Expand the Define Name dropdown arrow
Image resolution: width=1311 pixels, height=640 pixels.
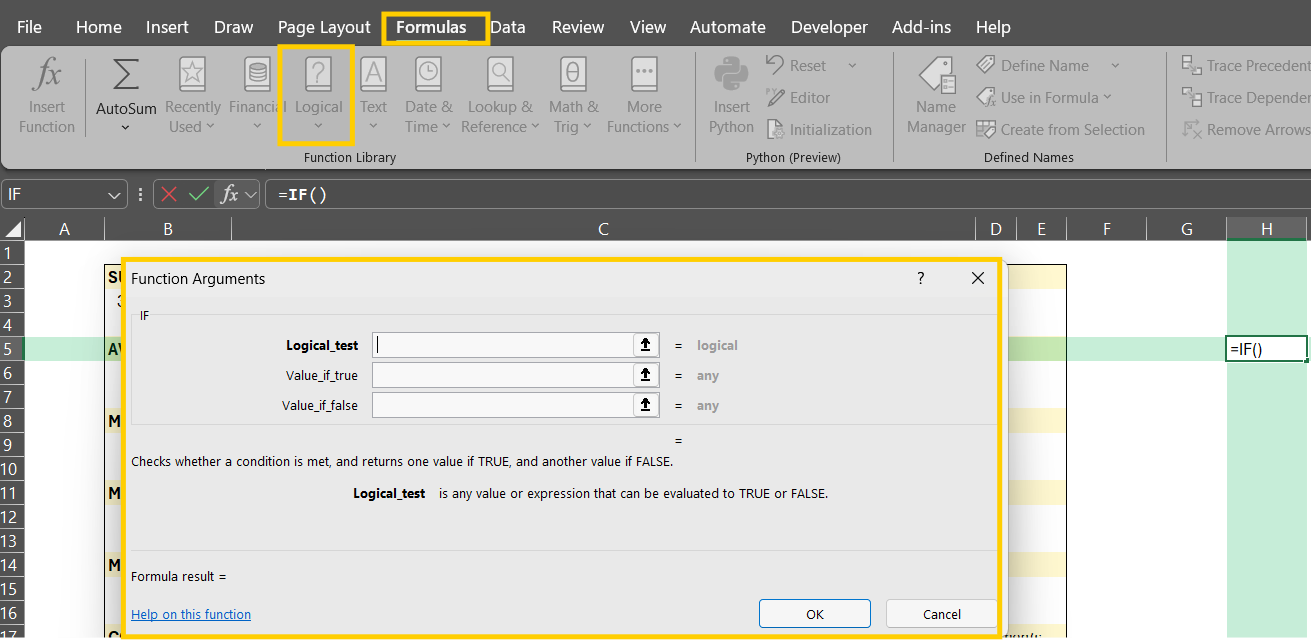tap(1115, 66)
